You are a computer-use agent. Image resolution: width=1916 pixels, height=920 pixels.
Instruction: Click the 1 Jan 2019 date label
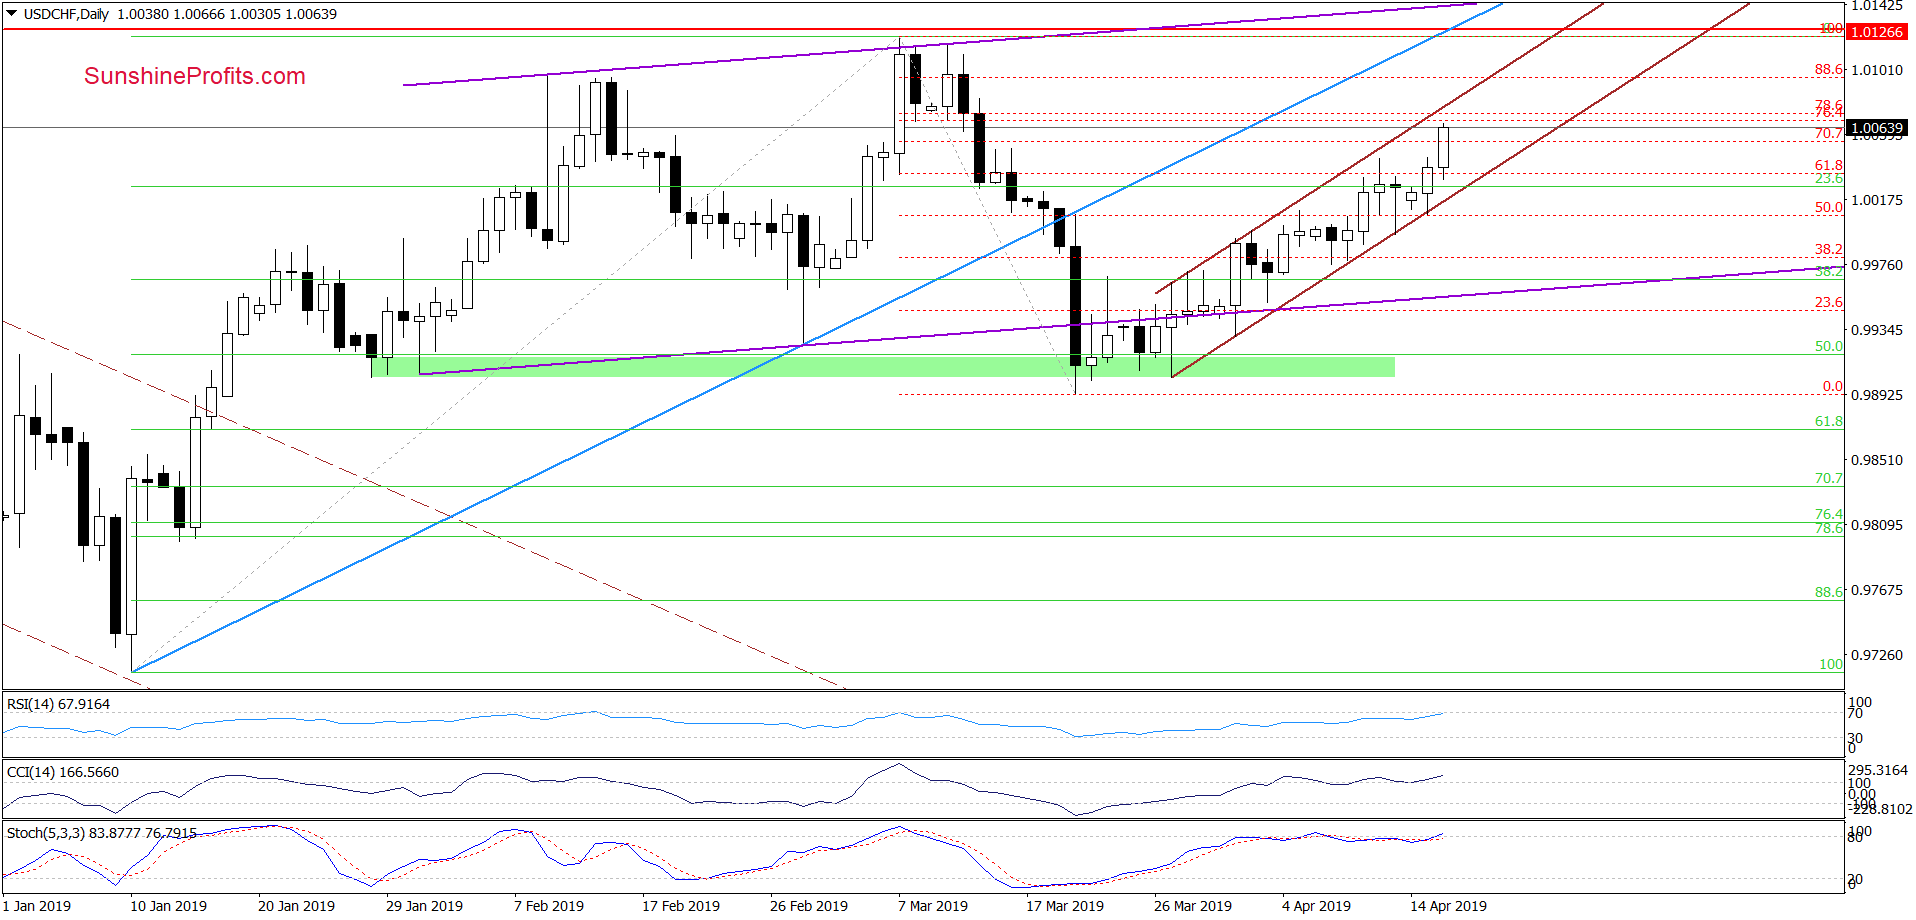tap(37, 906)
